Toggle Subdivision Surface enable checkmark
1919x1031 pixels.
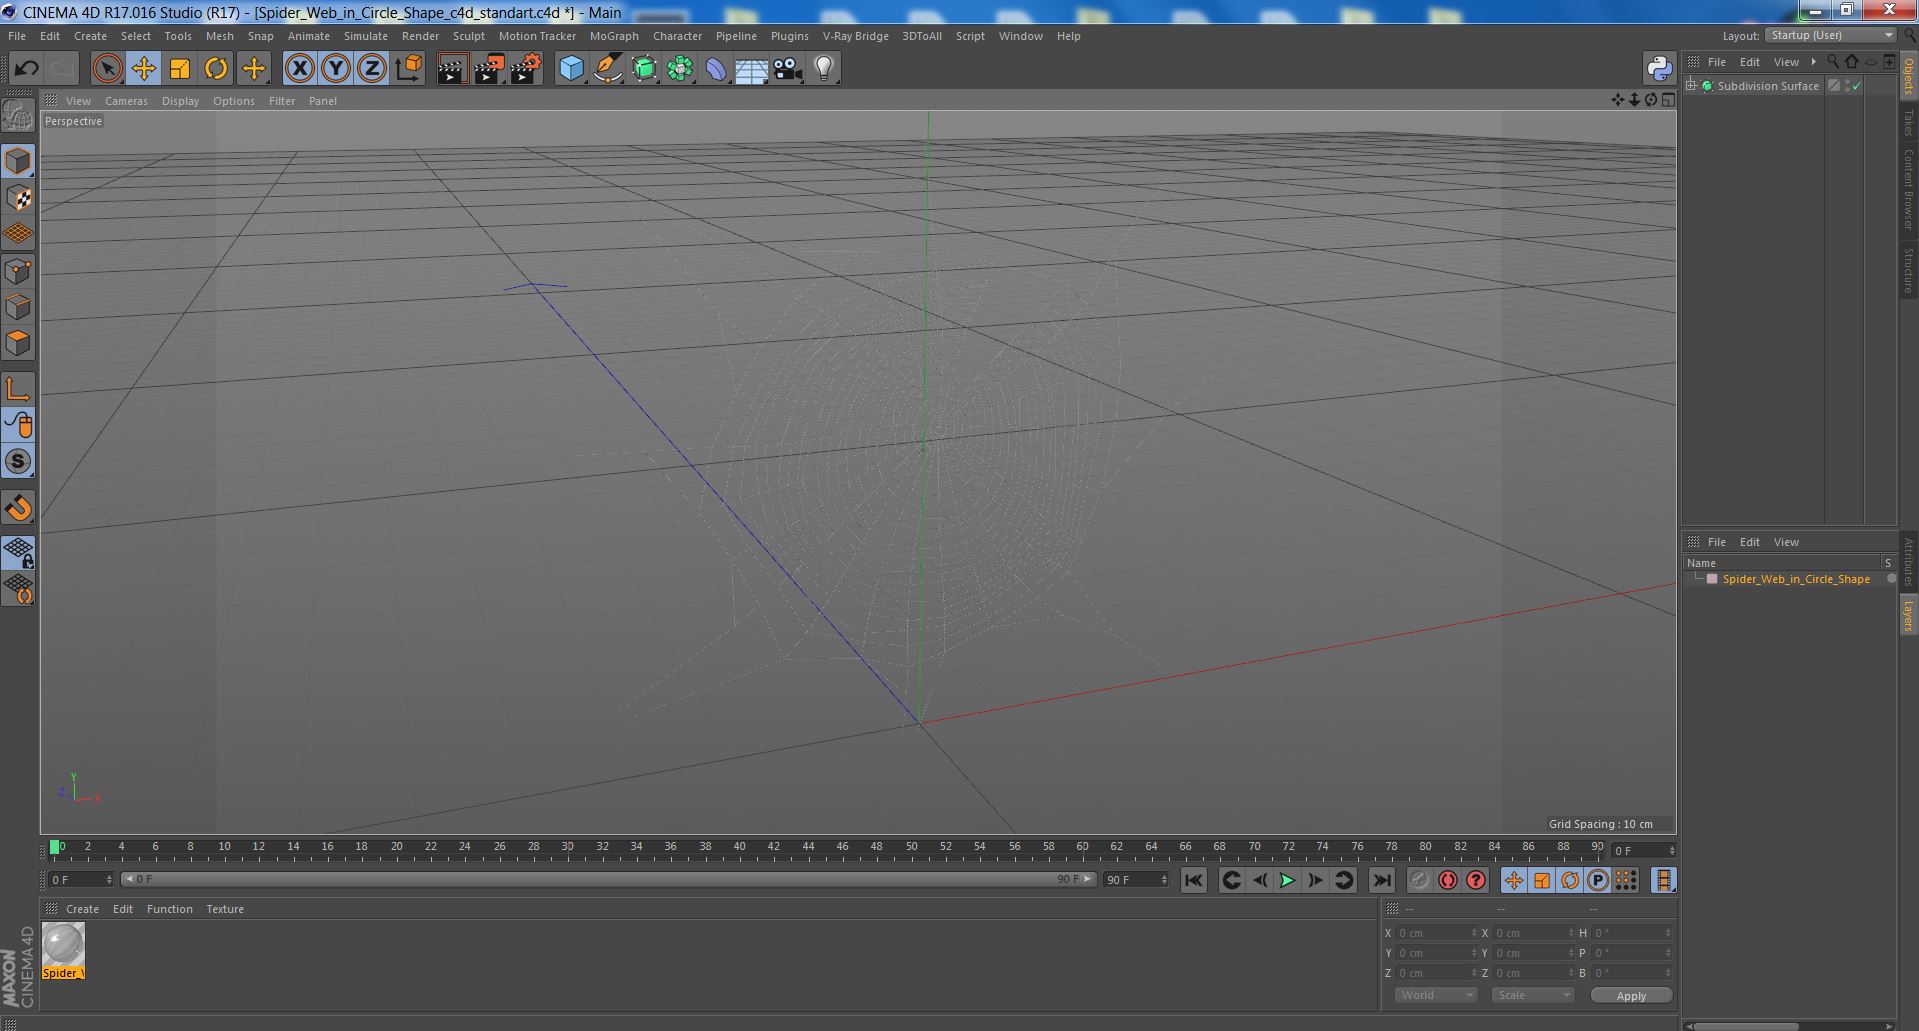click(x=1857, y=86)
